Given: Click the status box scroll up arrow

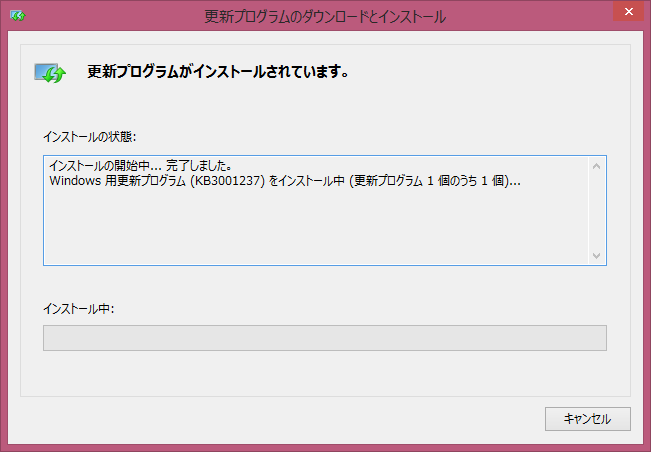Looking at the screenshot, I should tap(597, 166).
